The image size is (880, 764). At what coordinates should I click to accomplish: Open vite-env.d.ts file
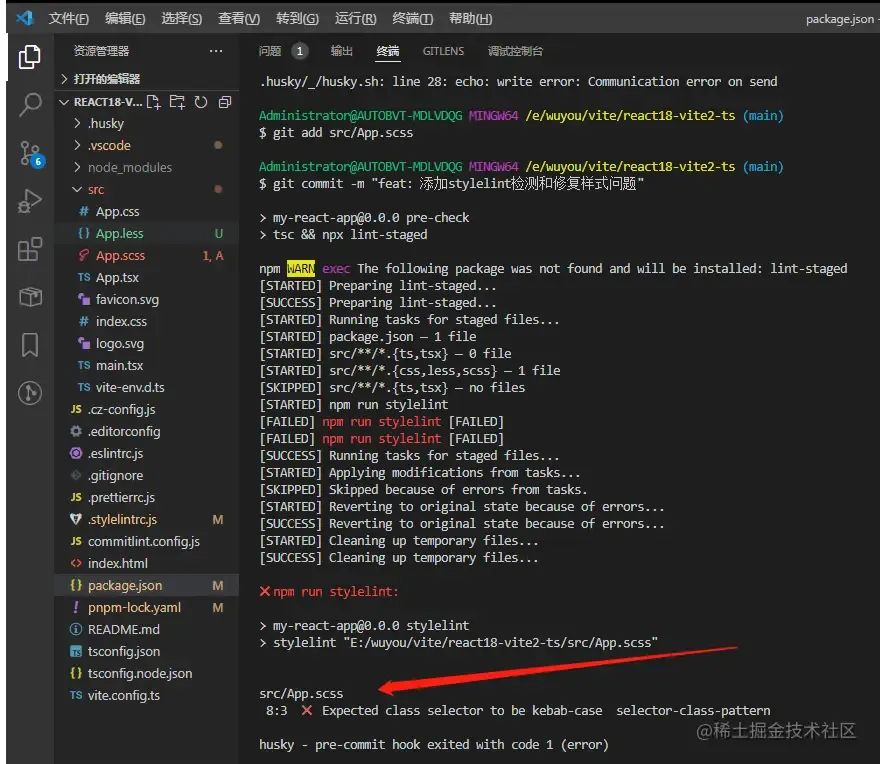[147, 387]
